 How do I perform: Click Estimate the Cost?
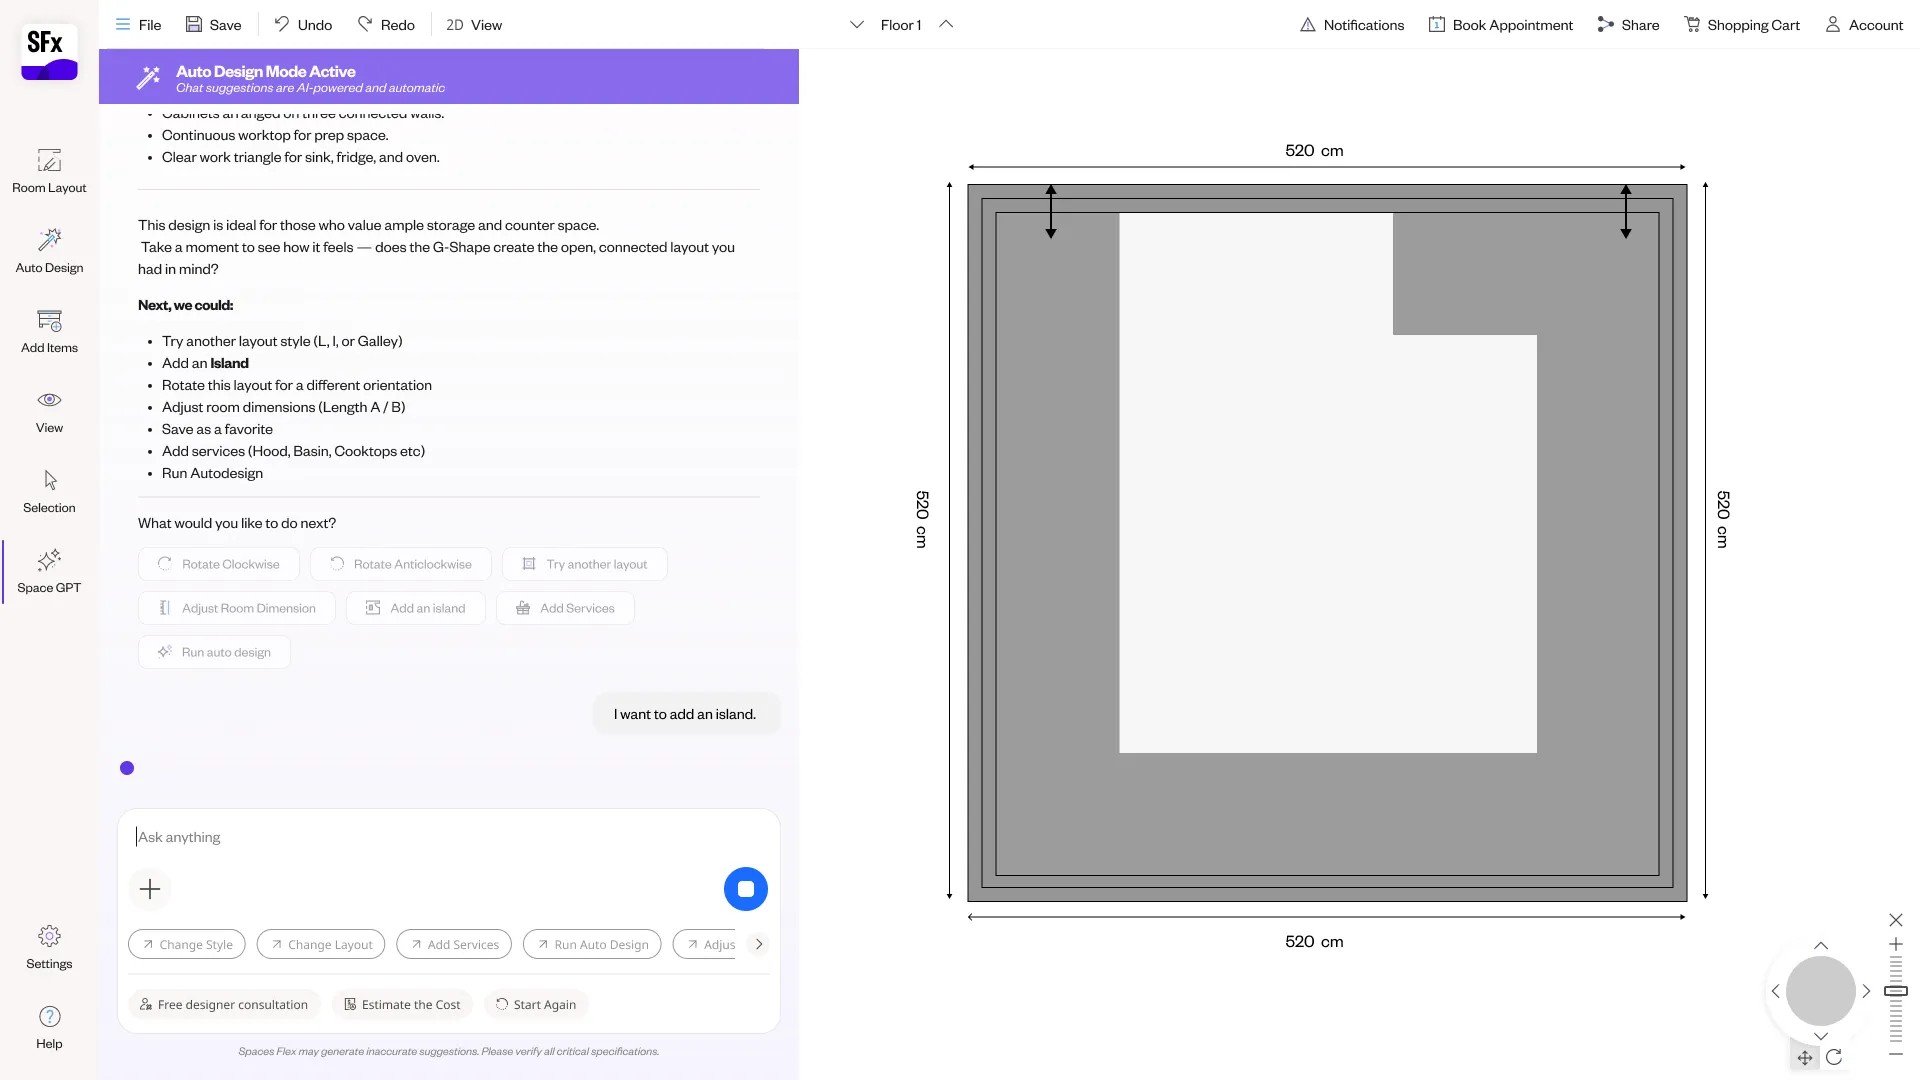(402, 1004)
